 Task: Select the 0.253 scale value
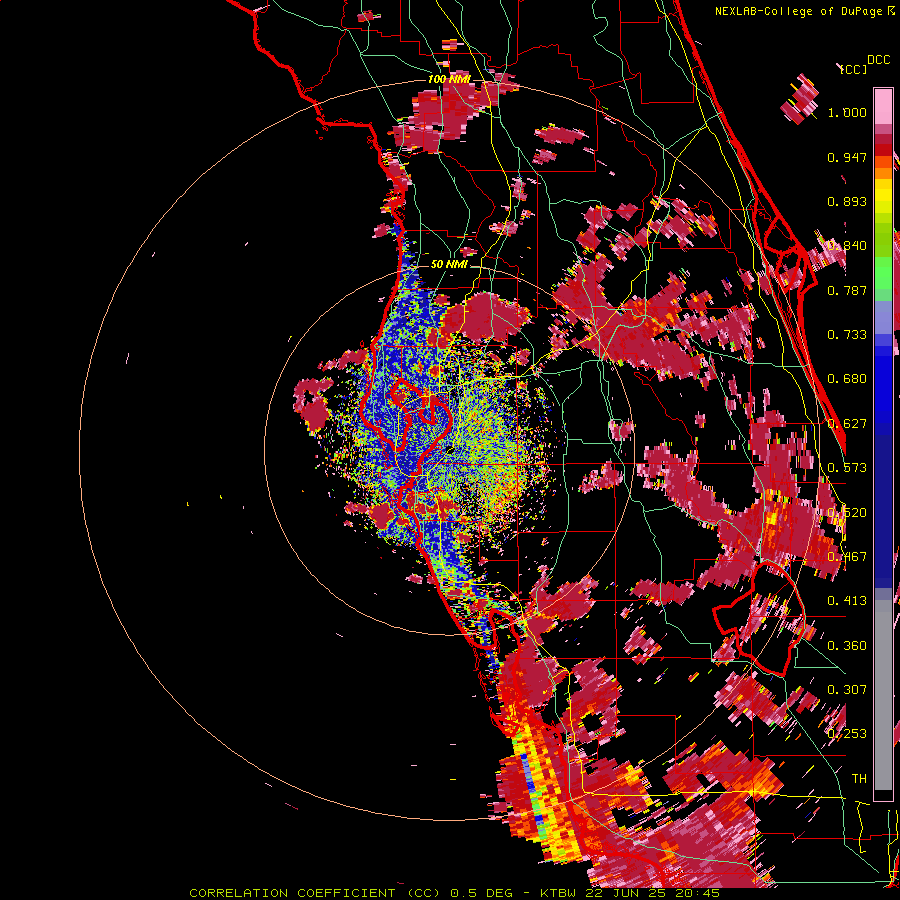pos(847,734)
